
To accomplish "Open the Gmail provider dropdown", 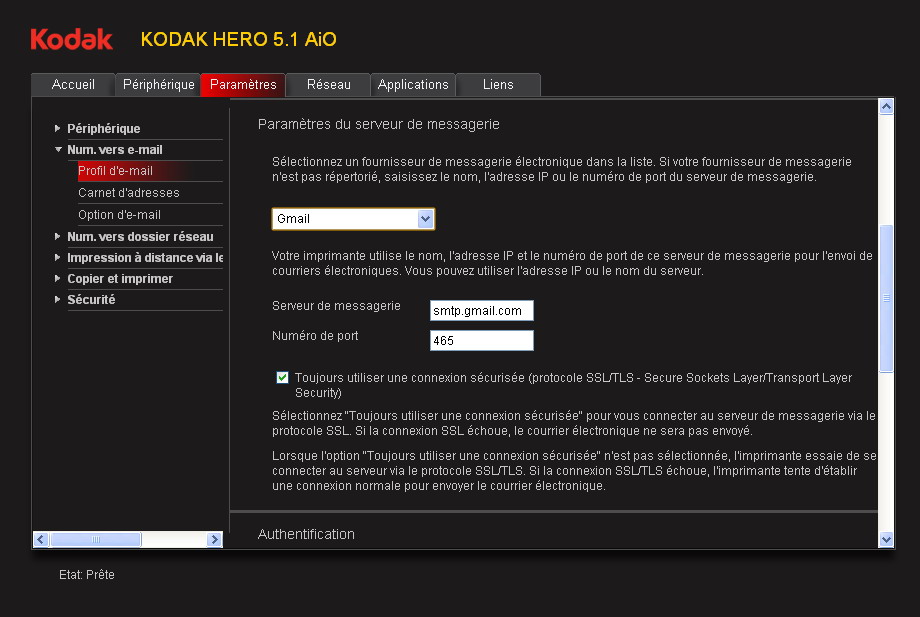I will [x=425, y=218].
